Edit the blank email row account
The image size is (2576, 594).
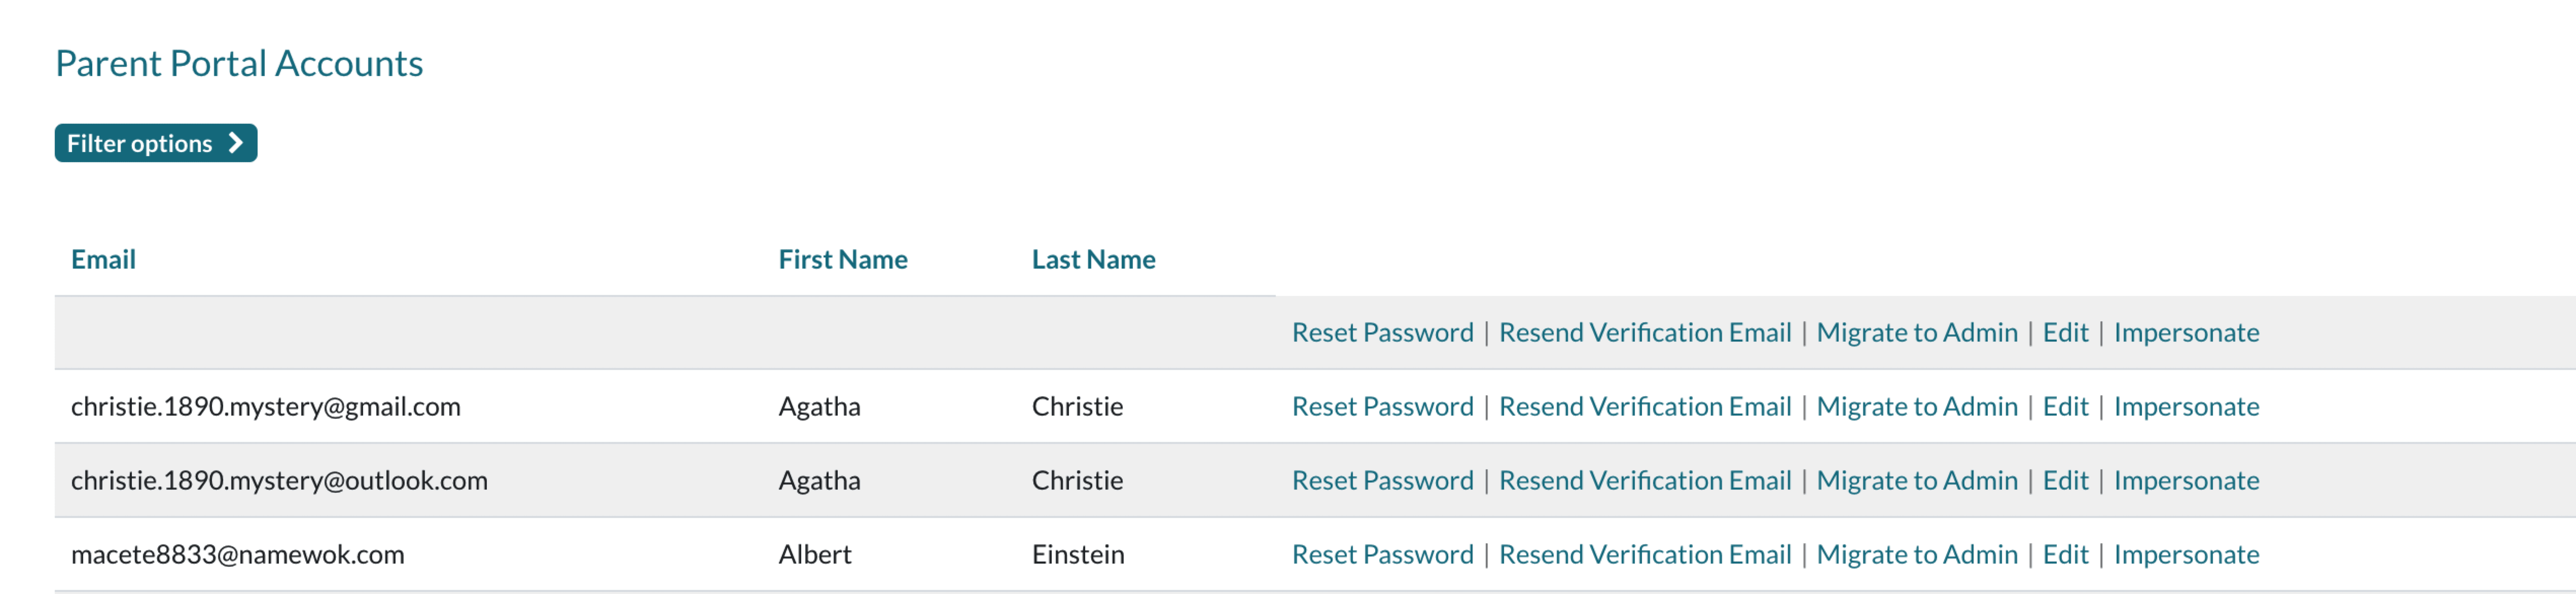pos(2065,332)
